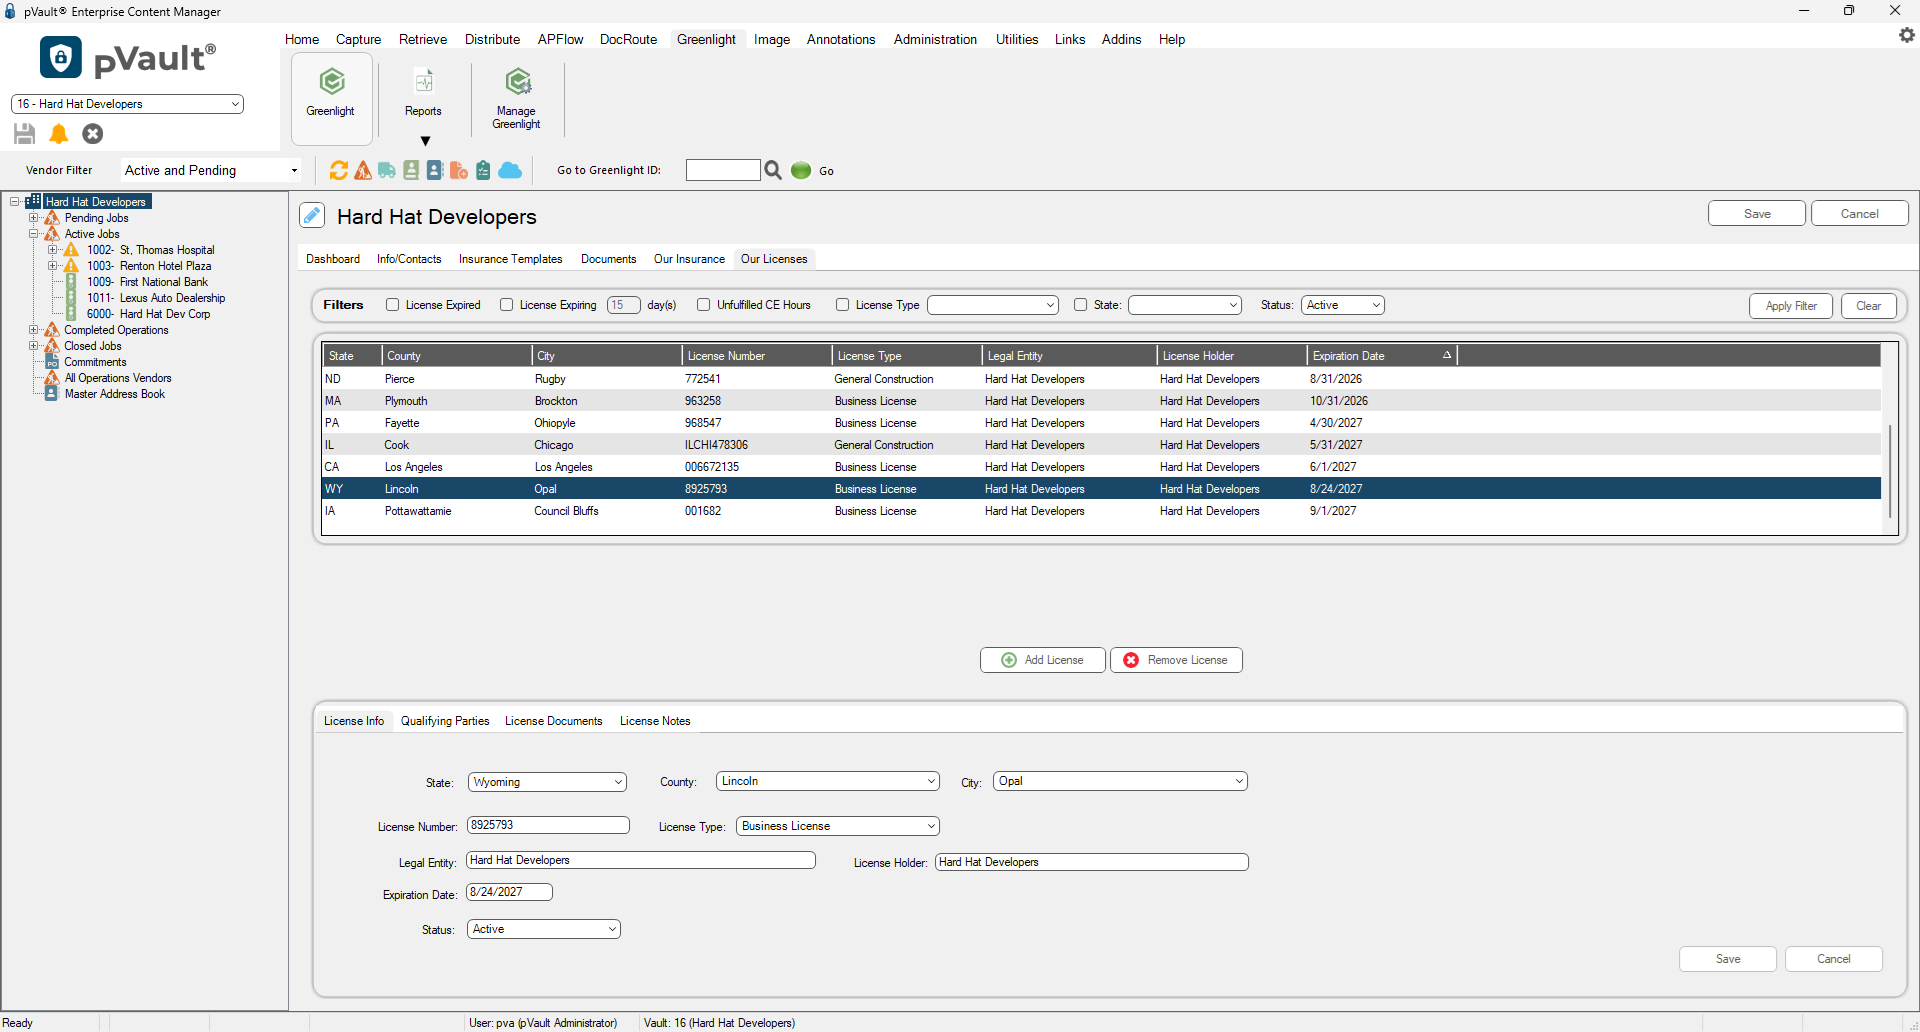Click the Greenlight ribbon icon

coord(331,81)
